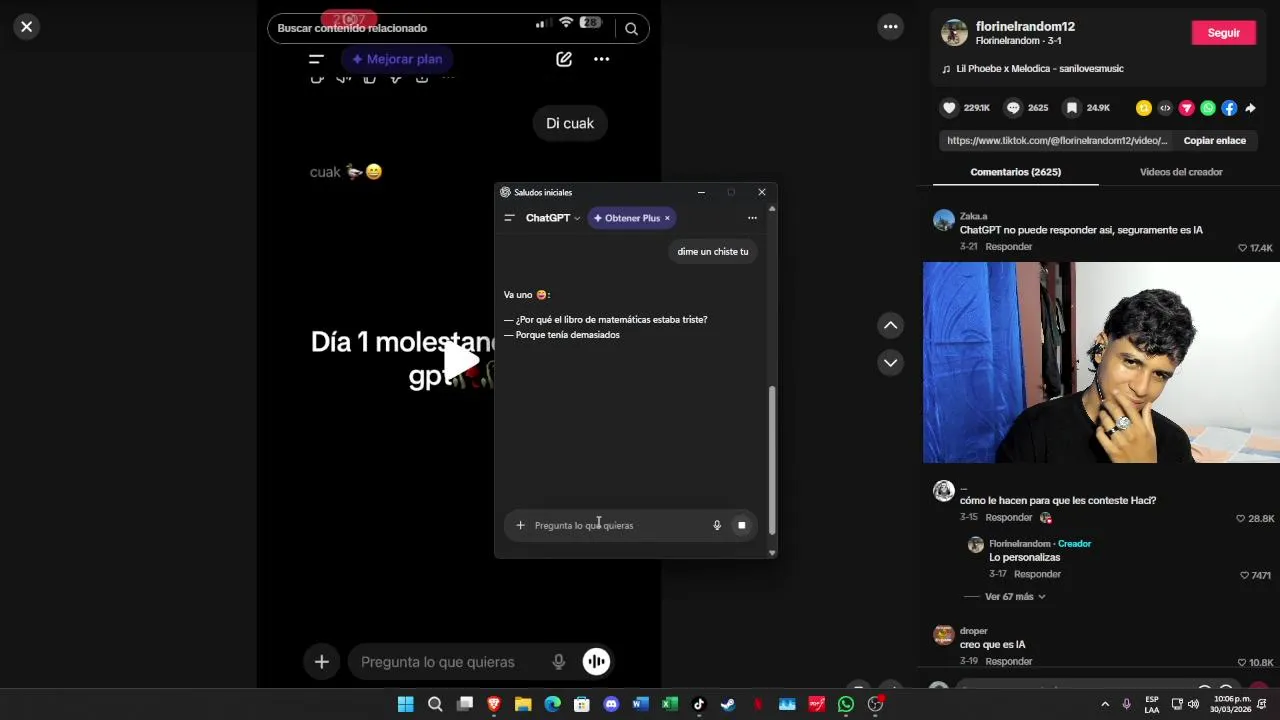Save video with bookmark icon
The image size is (1280, 720).
(x=1072, y=108)
